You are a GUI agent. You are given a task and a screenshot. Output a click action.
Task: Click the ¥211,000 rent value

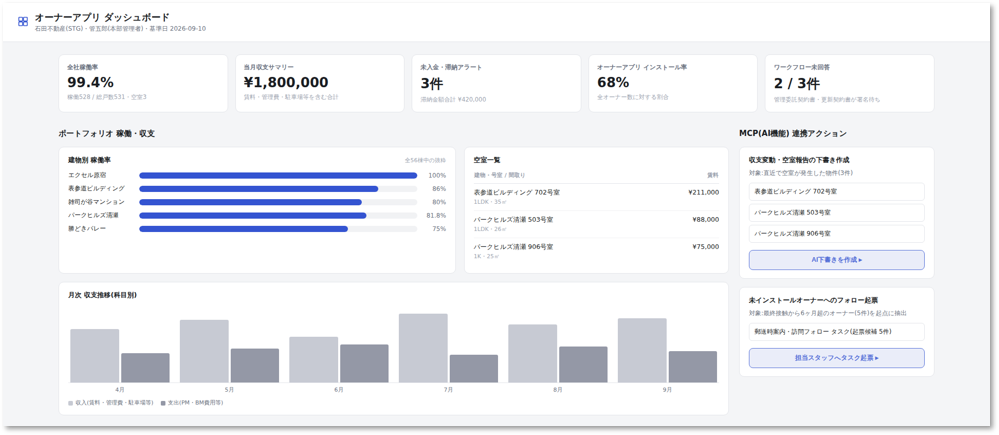tap(703, 192)
